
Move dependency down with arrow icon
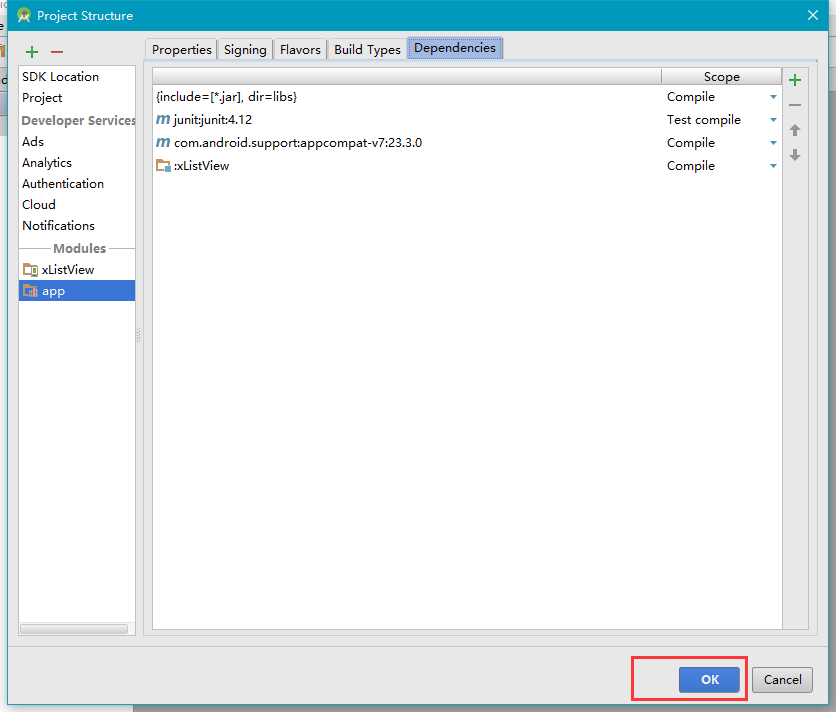coord(795,155)
